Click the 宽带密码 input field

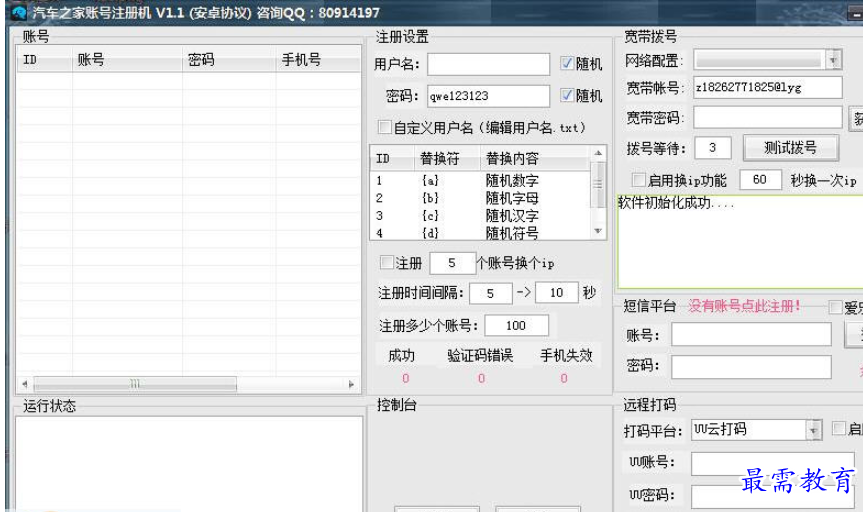tap(768, 117)
